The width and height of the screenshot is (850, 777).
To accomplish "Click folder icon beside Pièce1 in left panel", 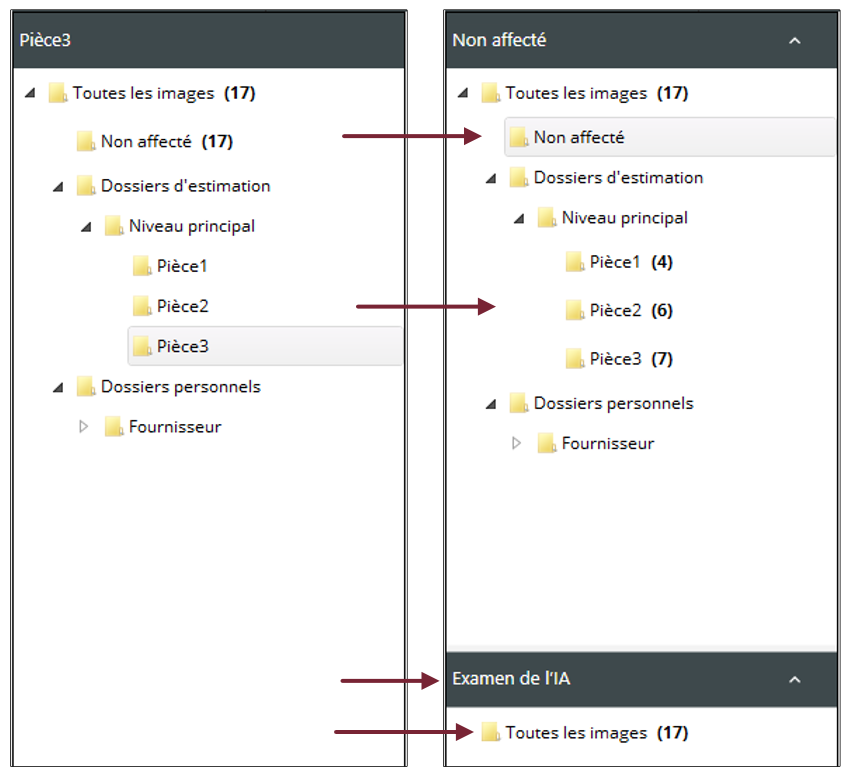I will tap(142, 267).
